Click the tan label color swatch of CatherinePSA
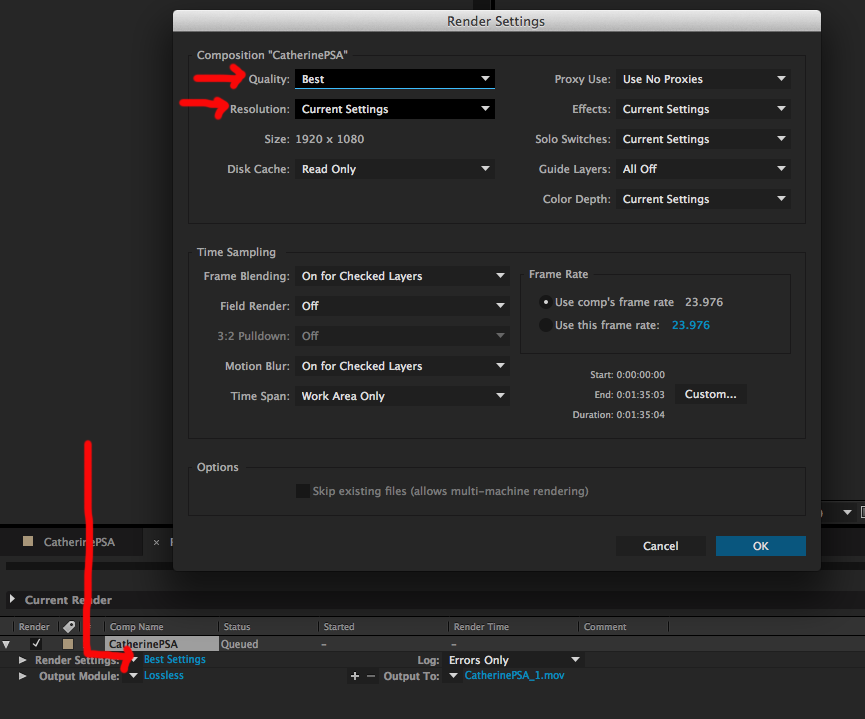 pyautogui.click(x=68, y=643)
